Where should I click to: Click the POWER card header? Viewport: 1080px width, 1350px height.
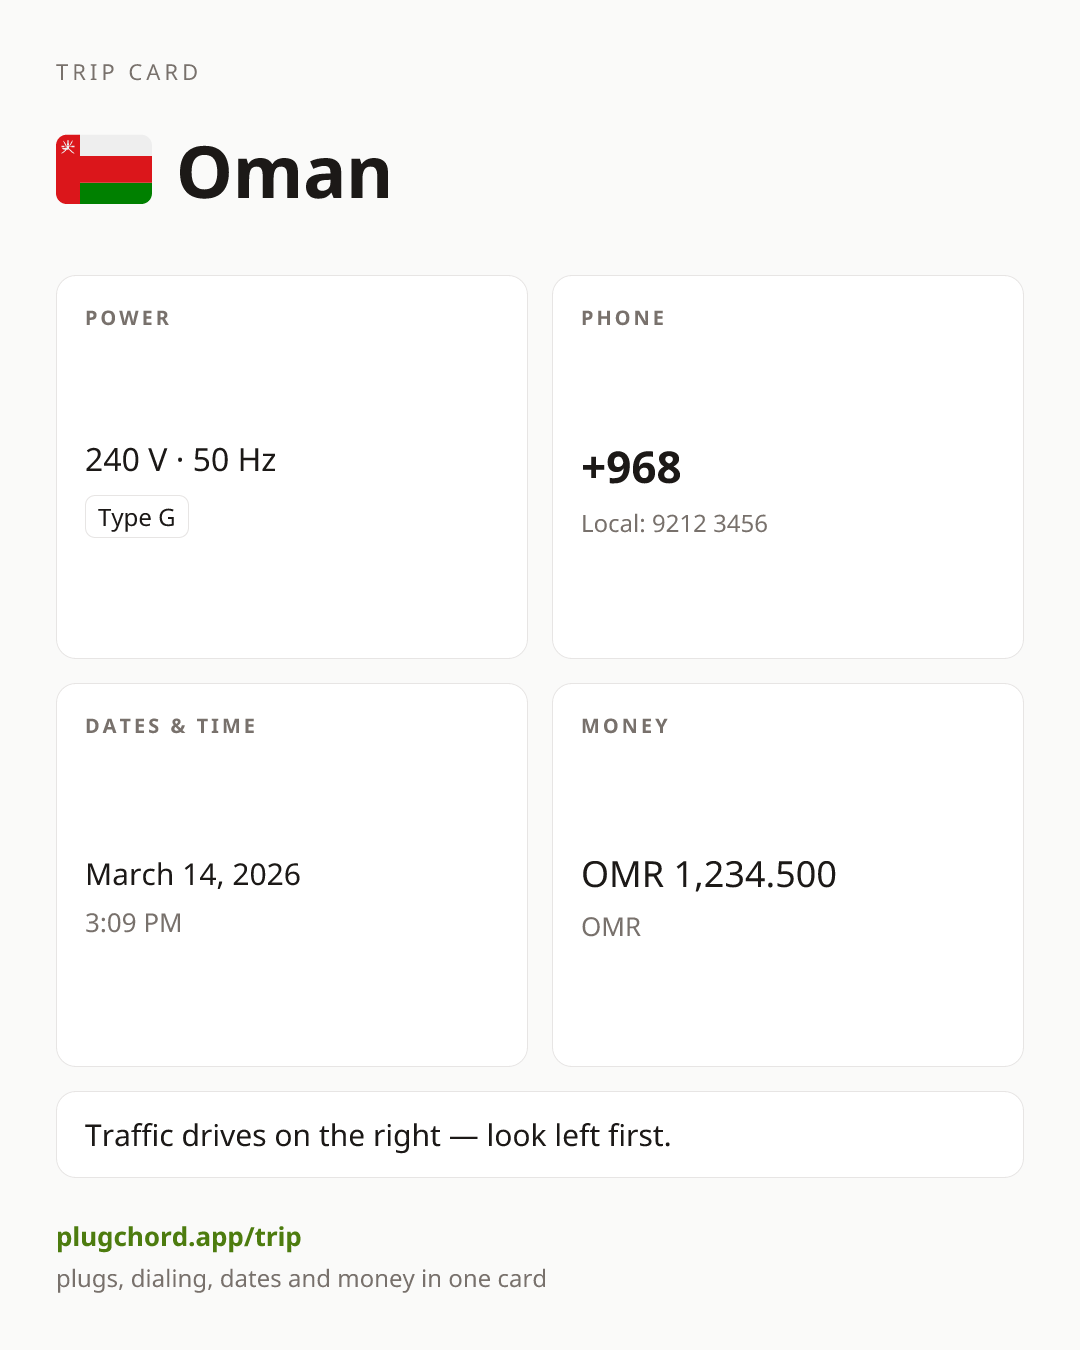coord(128,318)
